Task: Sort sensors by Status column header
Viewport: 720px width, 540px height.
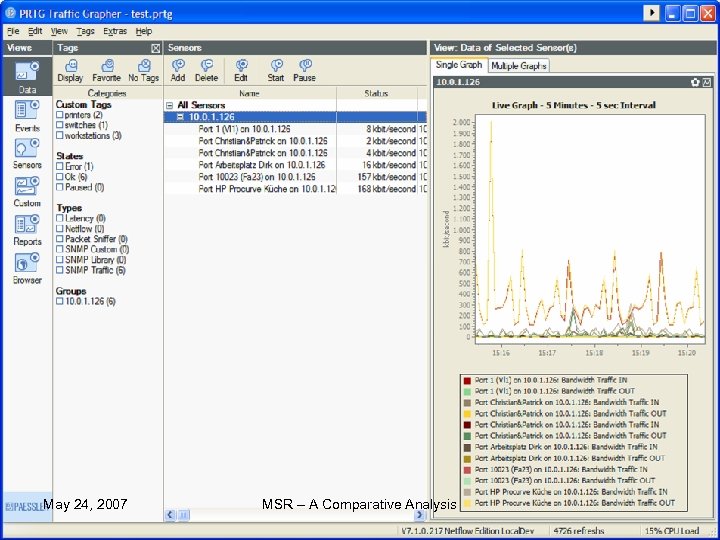Action: tap(377, 93)
